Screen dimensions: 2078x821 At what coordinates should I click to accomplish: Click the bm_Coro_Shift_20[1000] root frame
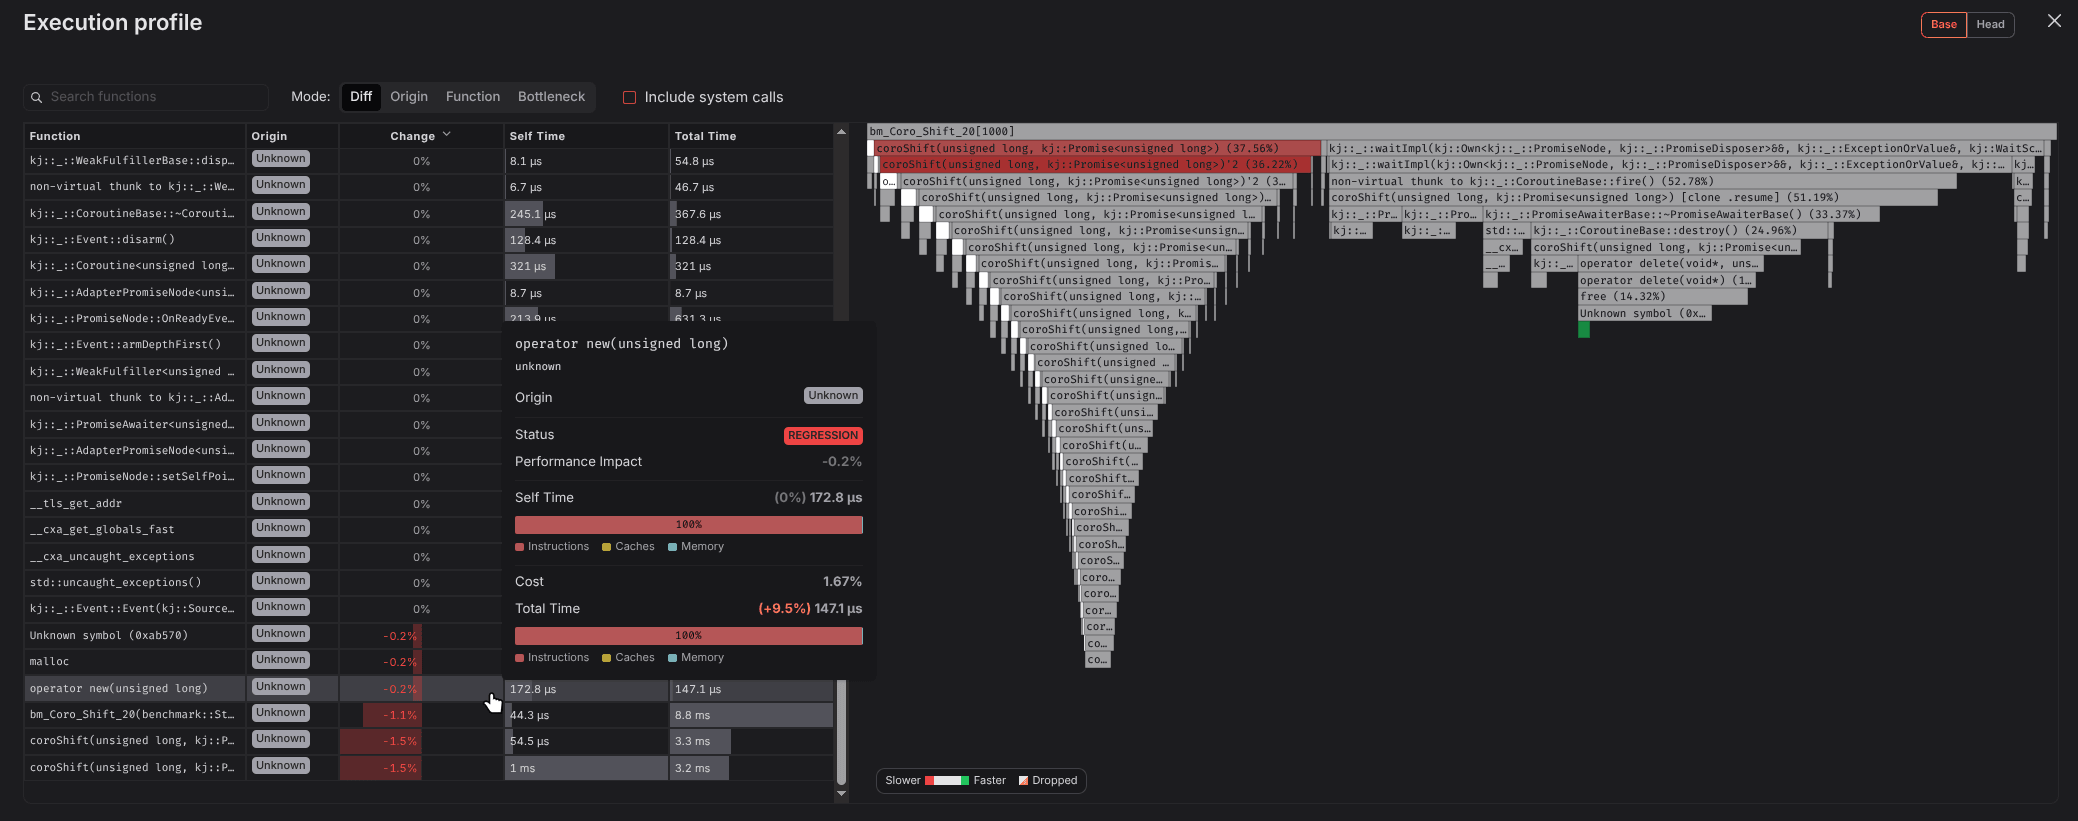pos(1460,131)
